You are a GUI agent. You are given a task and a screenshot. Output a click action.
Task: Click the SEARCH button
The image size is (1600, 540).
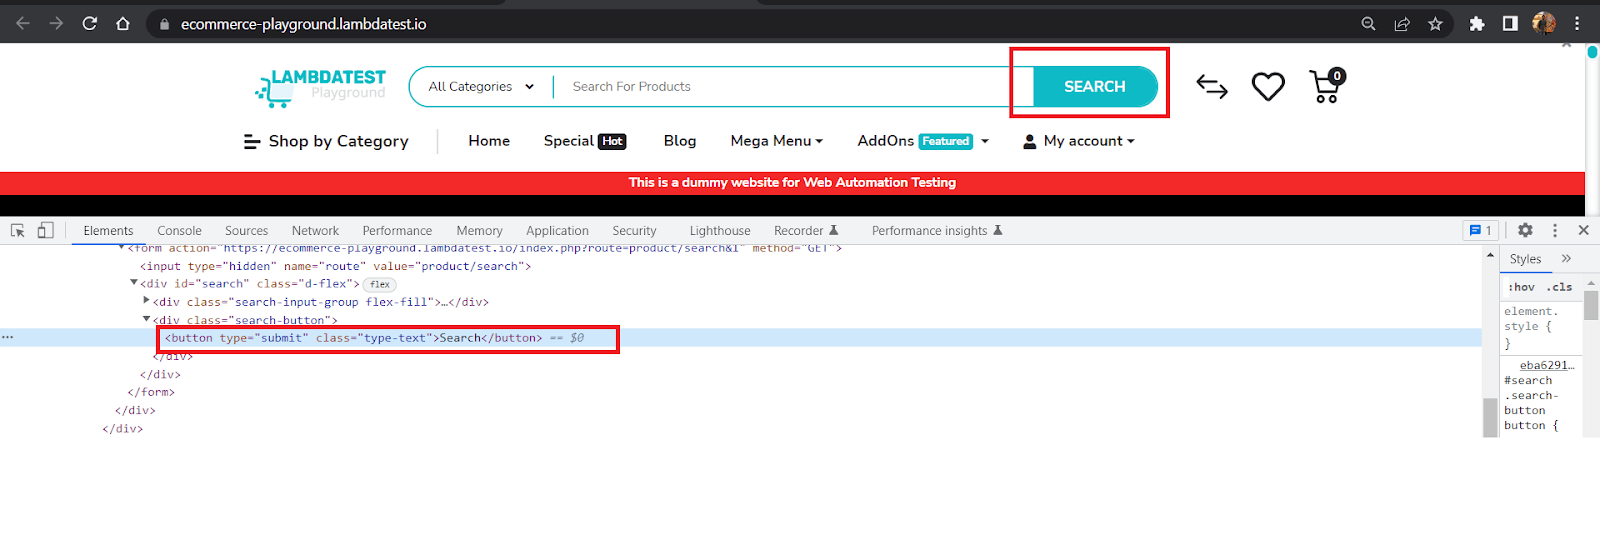point(1095,87)
